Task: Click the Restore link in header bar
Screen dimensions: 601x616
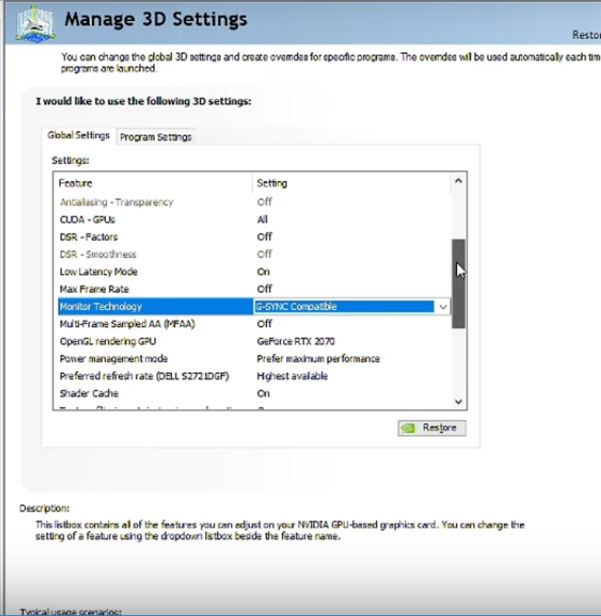Action: point(586,35)
